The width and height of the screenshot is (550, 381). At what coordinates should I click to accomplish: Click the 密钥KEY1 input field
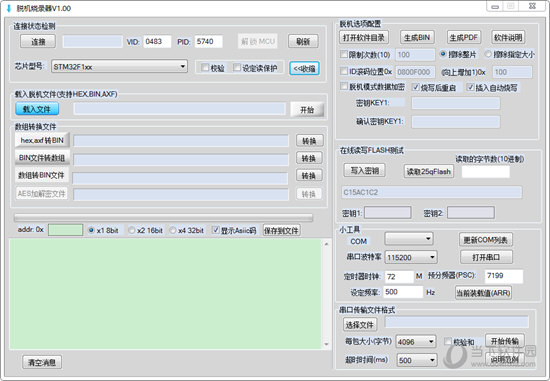455,103
